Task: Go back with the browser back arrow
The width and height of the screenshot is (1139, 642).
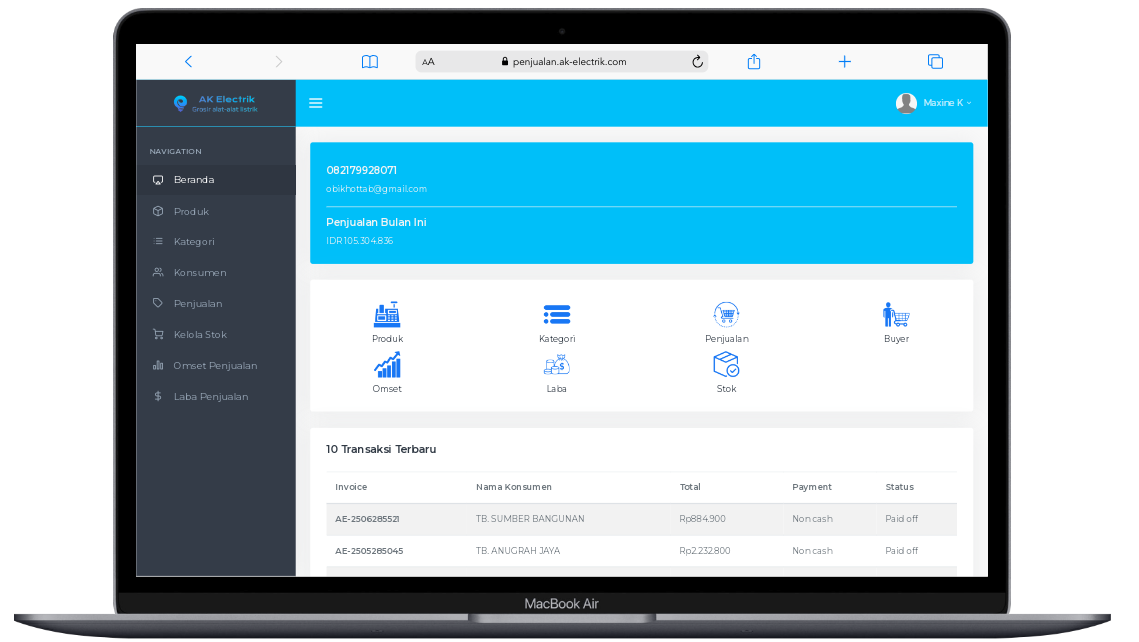Action: (x=188, y=62)
